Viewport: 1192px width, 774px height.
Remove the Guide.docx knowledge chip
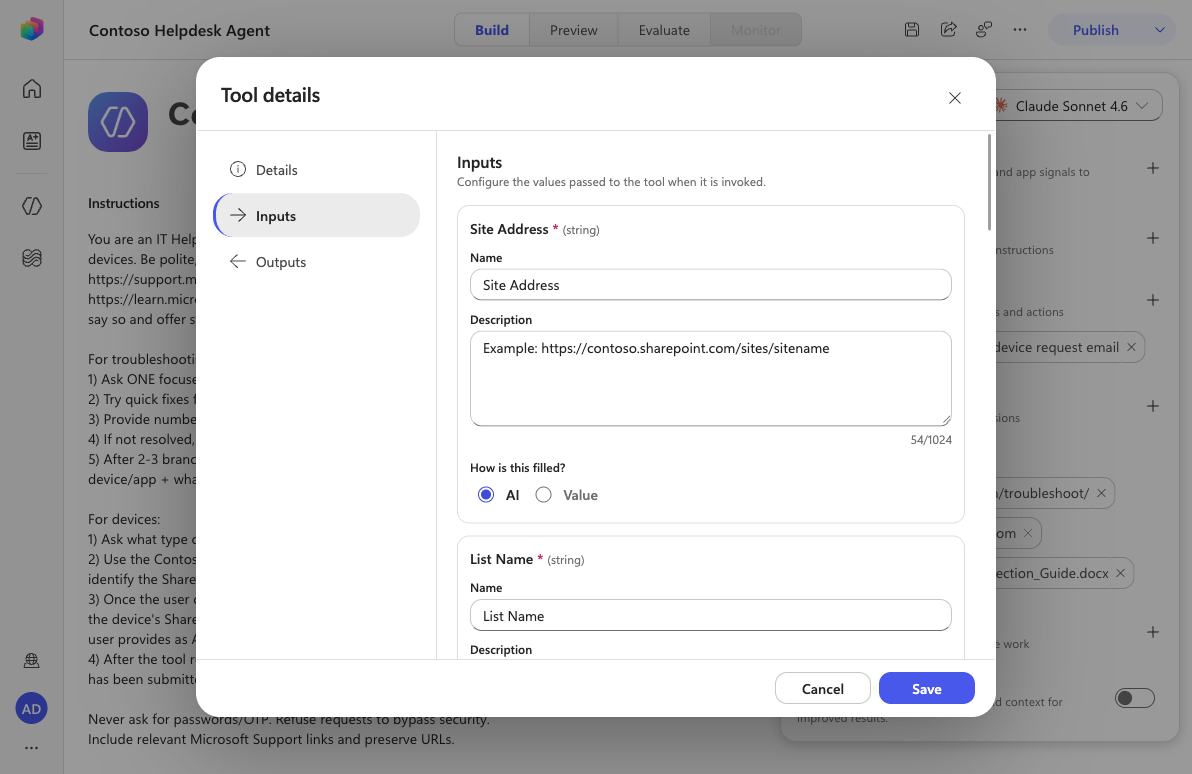point(1120,573)
